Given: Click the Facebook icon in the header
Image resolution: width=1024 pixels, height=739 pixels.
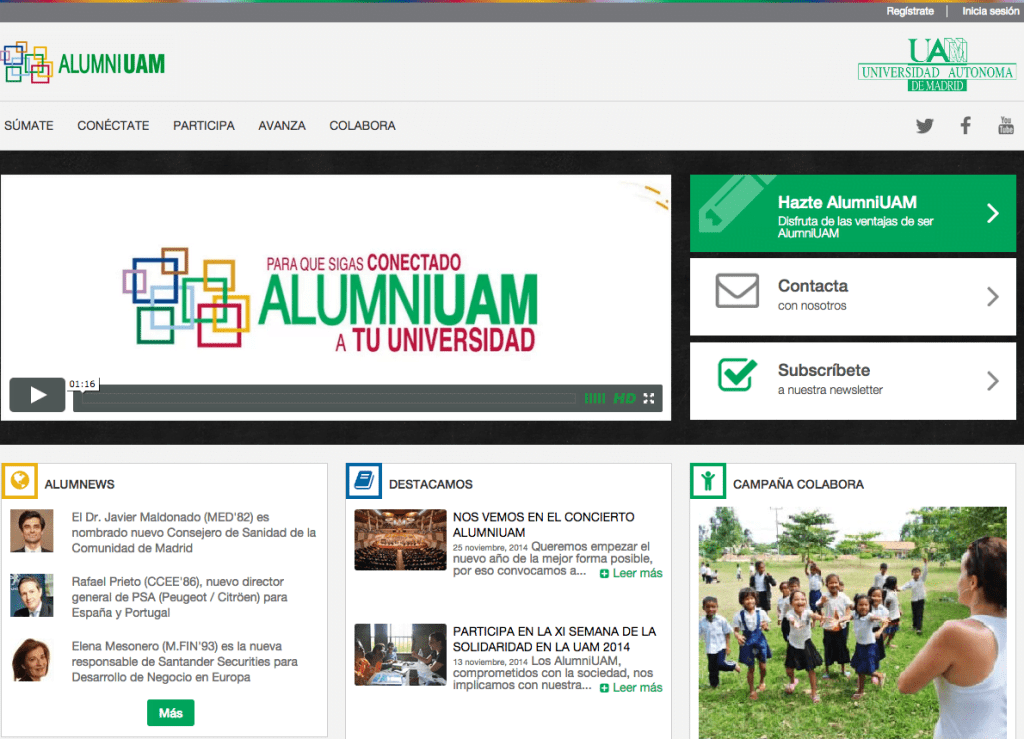Looking at the screenshot, I should (x=964, y=125).
